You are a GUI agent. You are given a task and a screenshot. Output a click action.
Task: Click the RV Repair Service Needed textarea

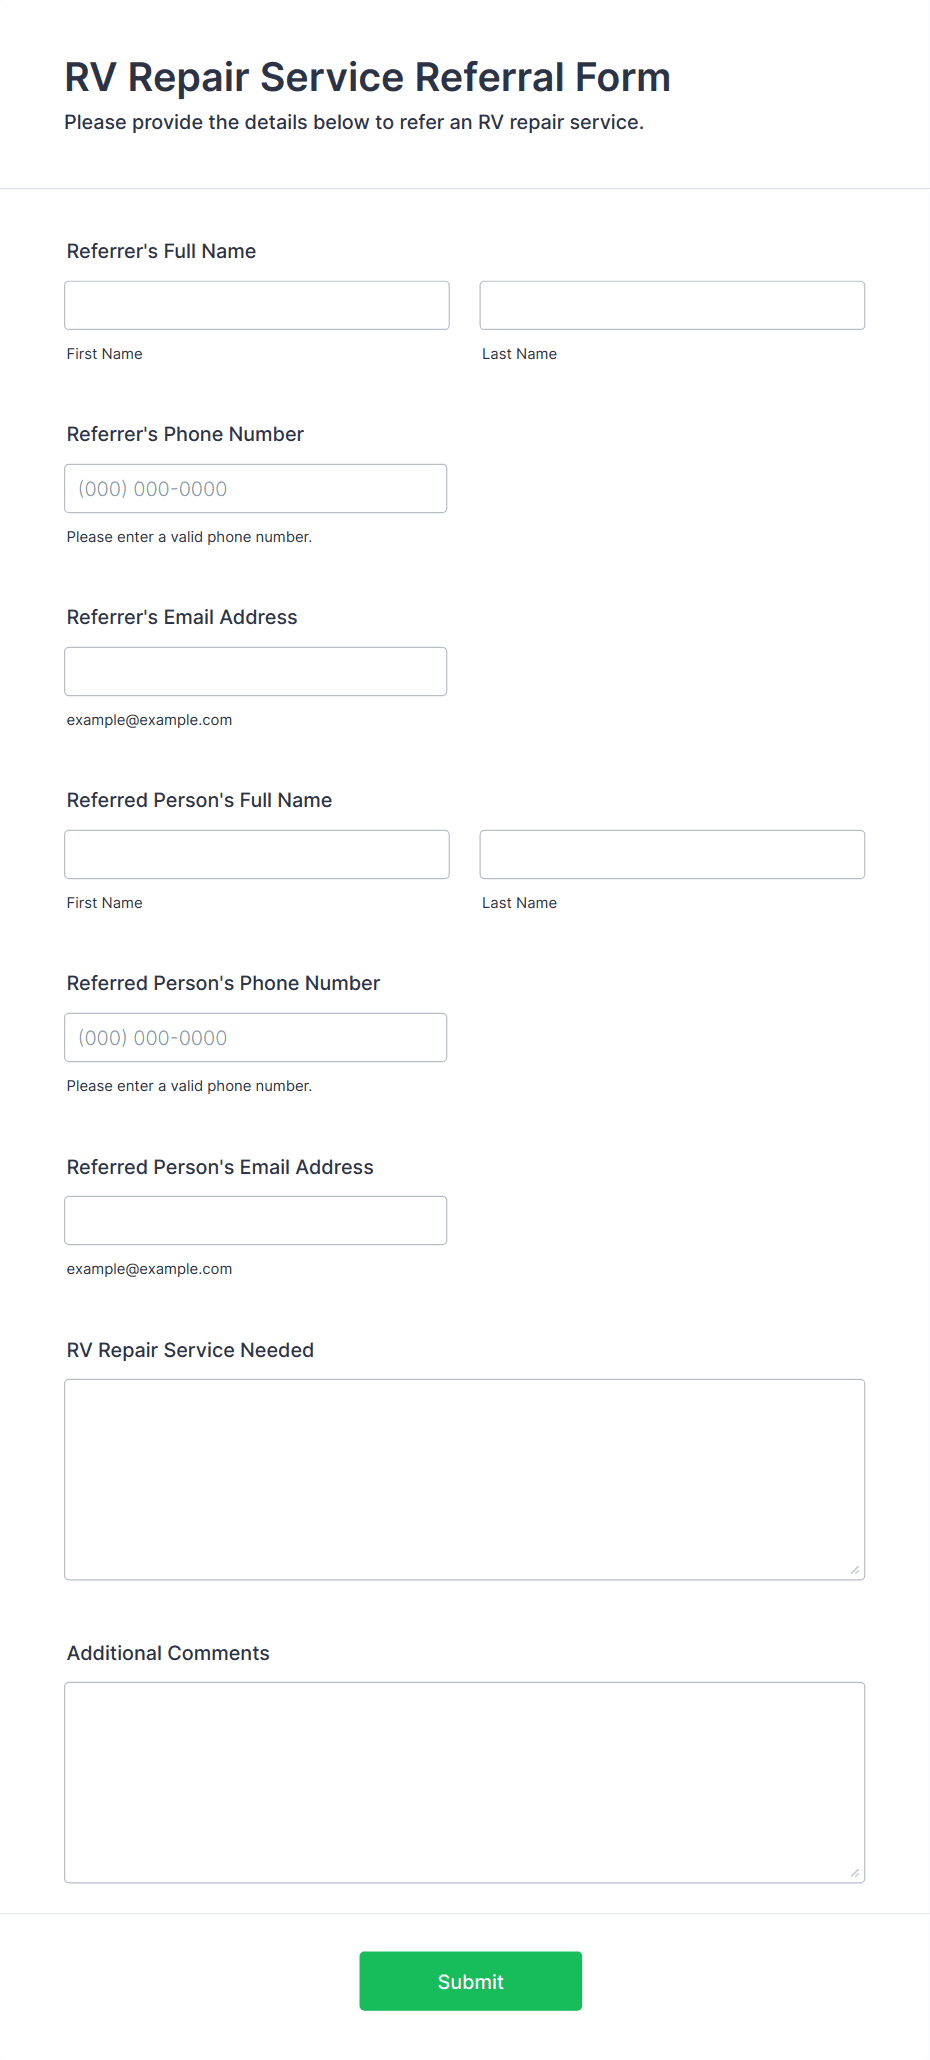tap(465, 1479)
